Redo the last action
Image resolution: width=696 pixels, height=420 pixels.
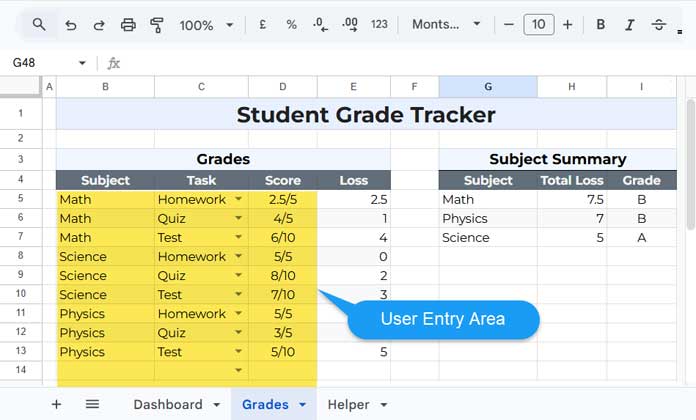[99, 25]
